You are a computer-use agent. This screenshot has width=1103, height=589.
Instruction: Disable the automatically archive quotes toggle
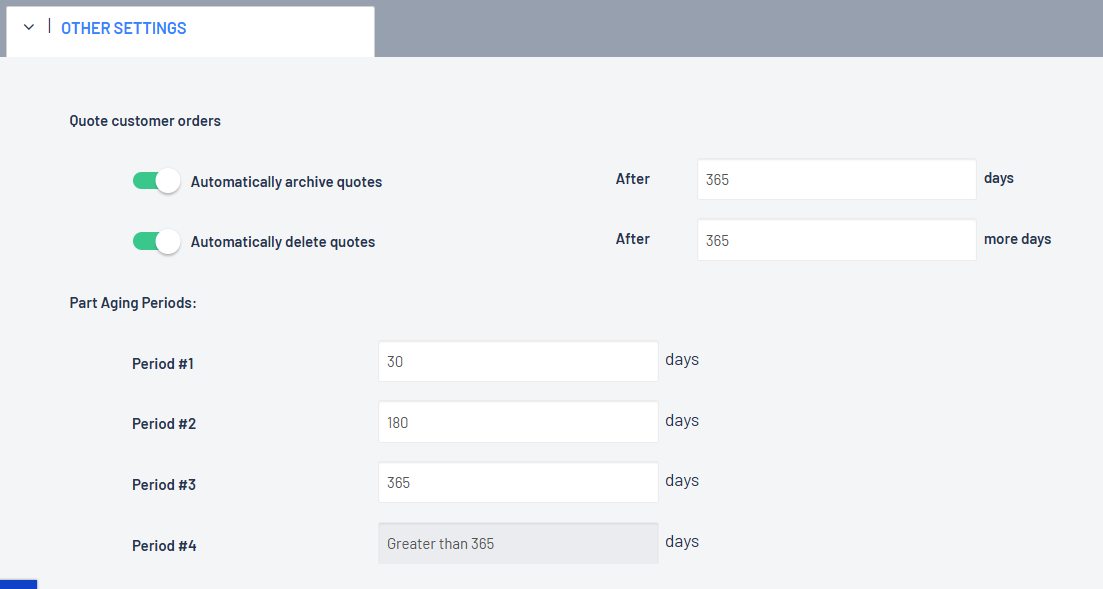click(156, 181)
